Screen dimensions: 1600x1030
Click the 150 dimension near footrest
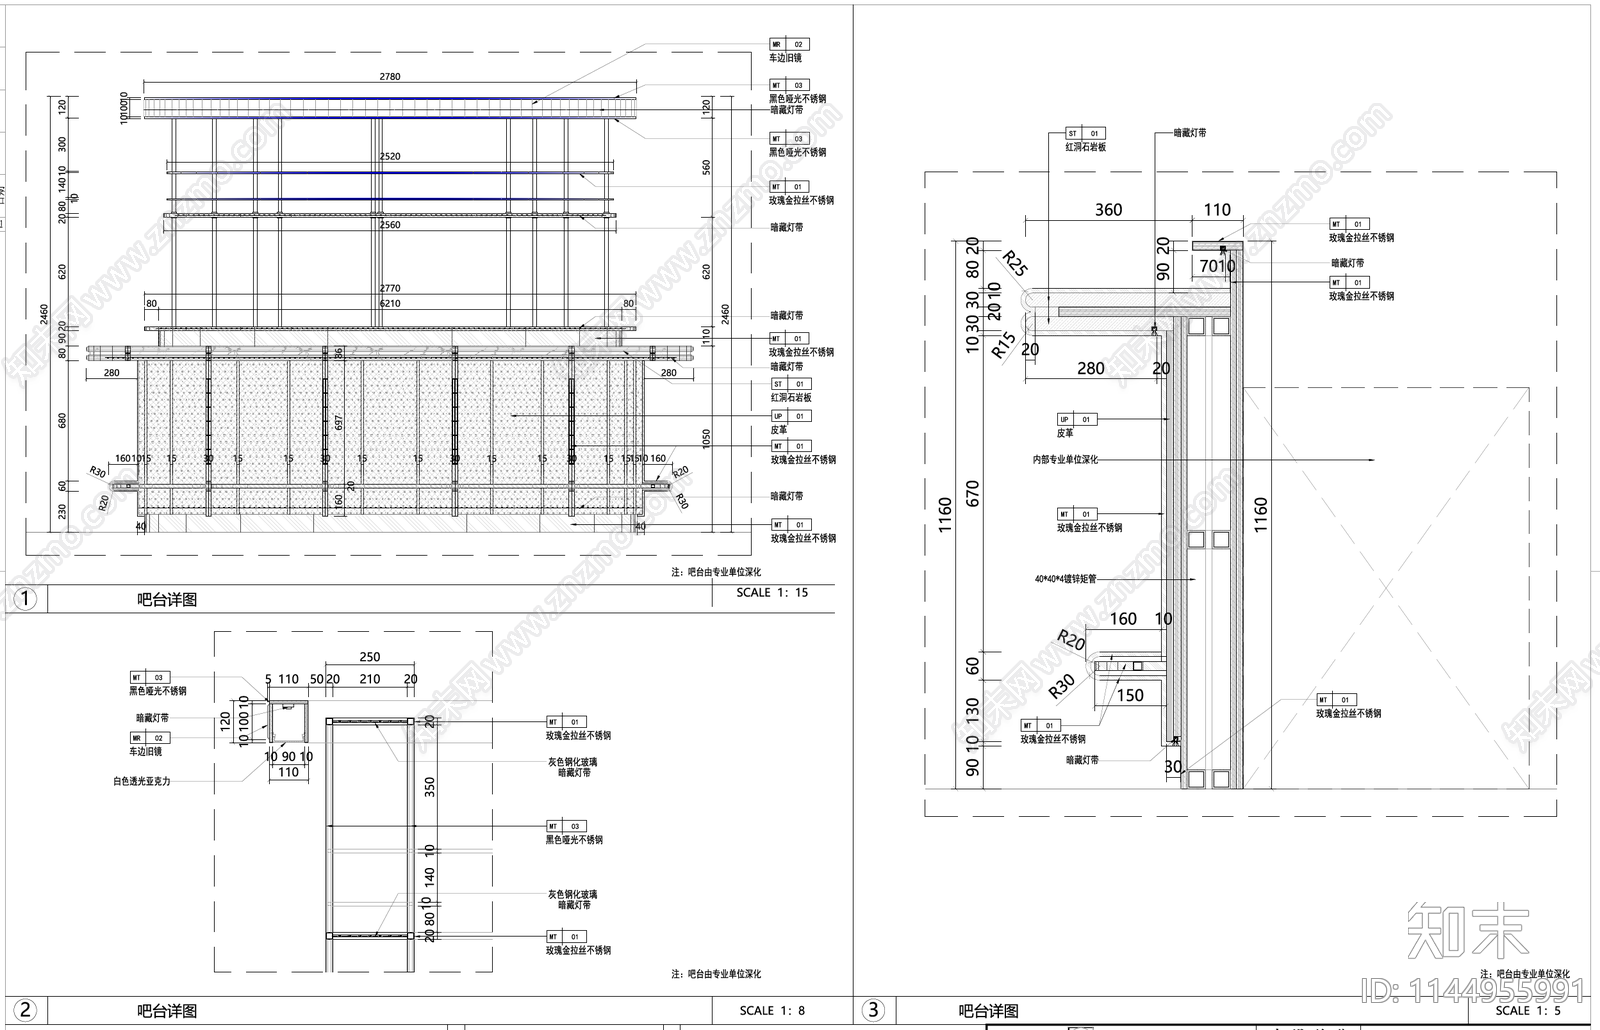tap(1130, 695)
